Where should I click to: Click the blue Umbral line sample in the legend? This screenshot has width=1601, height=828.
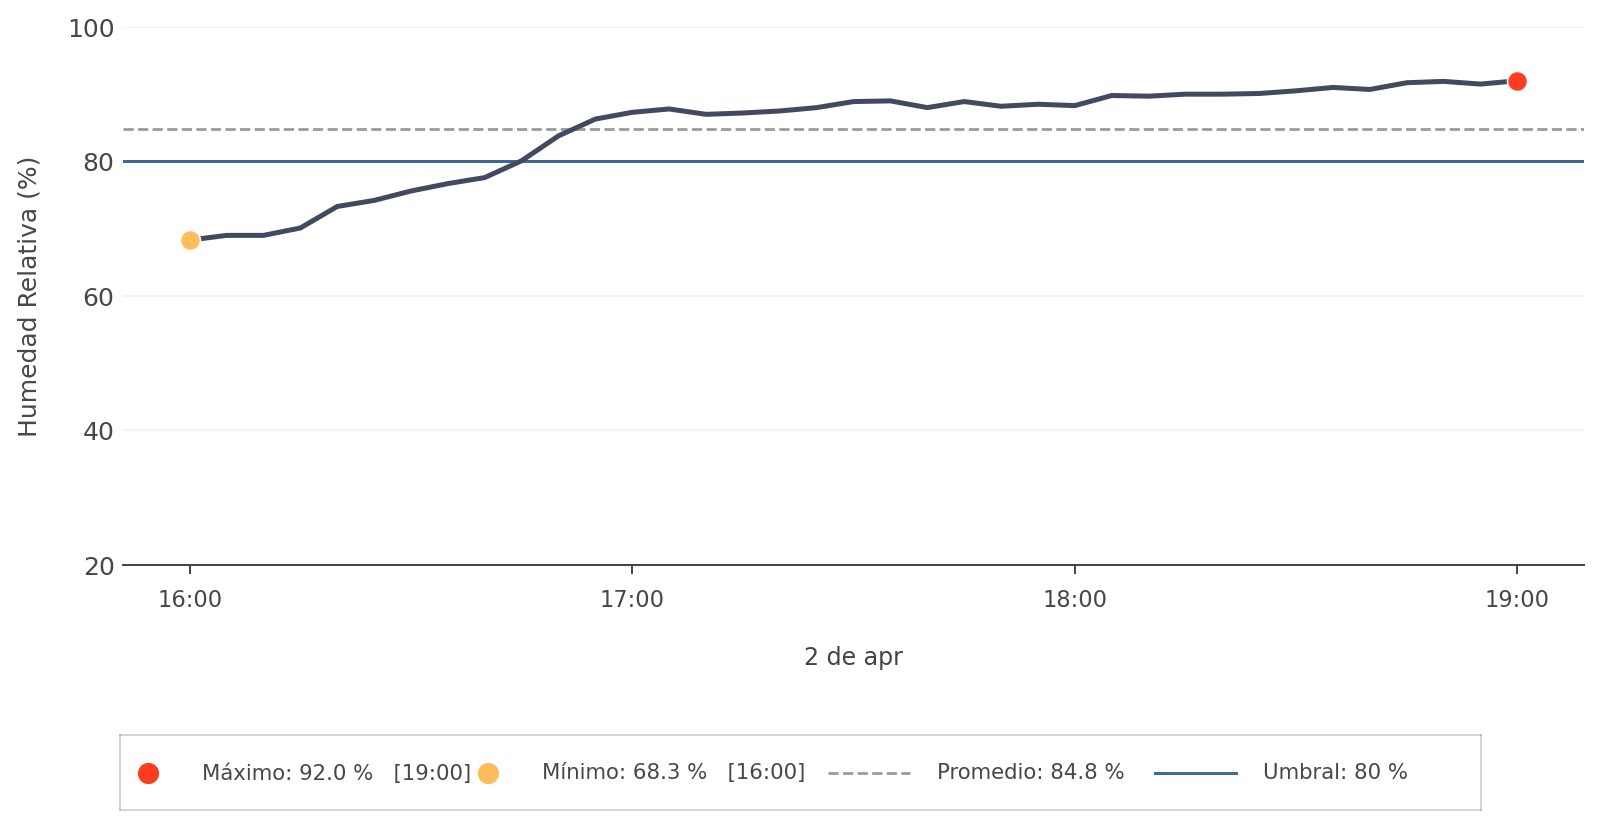tap(1195, 773)
